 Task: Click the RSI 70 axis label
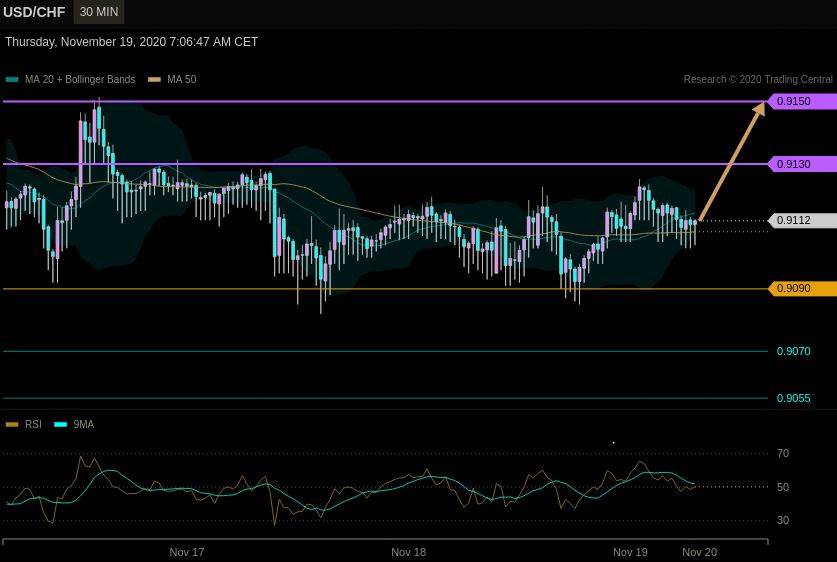pos(783,454)
